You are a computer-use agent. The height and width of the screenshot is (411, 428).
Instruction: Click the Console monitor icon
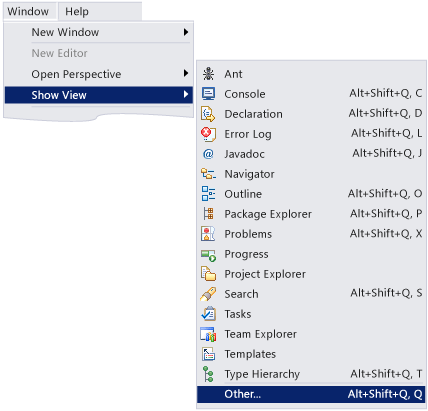208,94
